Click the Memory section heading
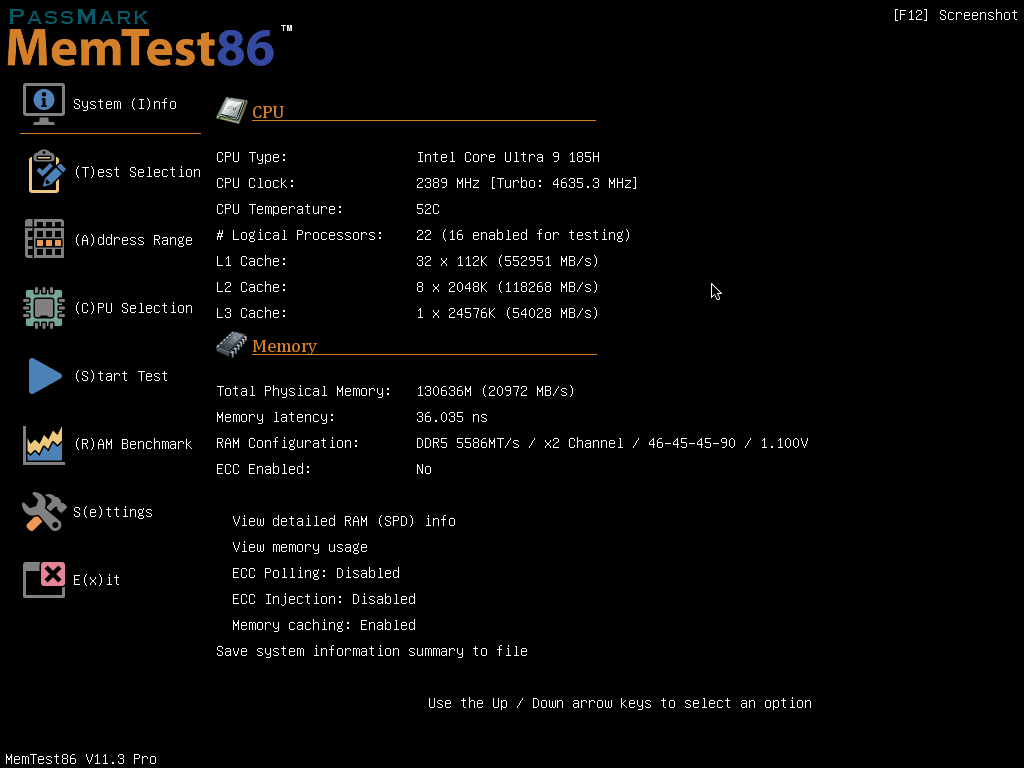 (284, 346)
